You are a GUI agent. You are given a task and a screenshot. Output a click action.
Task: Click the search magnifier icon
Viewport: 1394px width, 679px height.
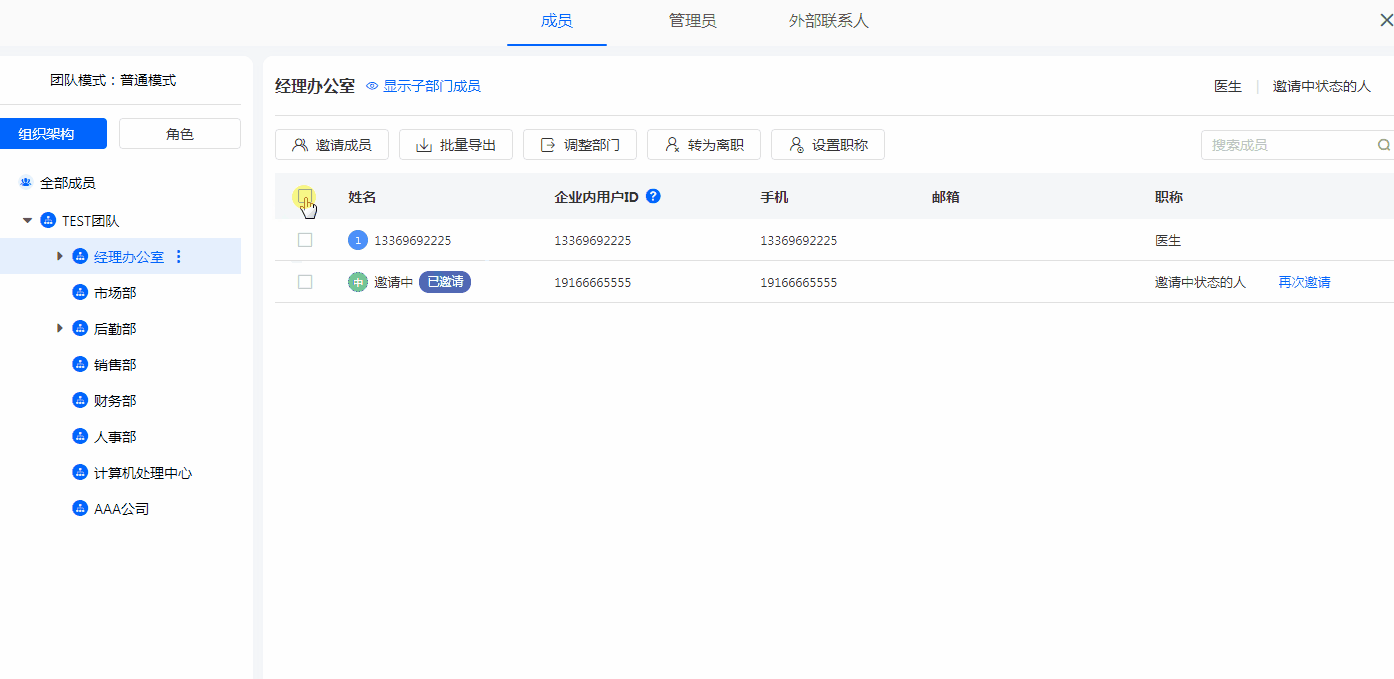click(1384, 145)
